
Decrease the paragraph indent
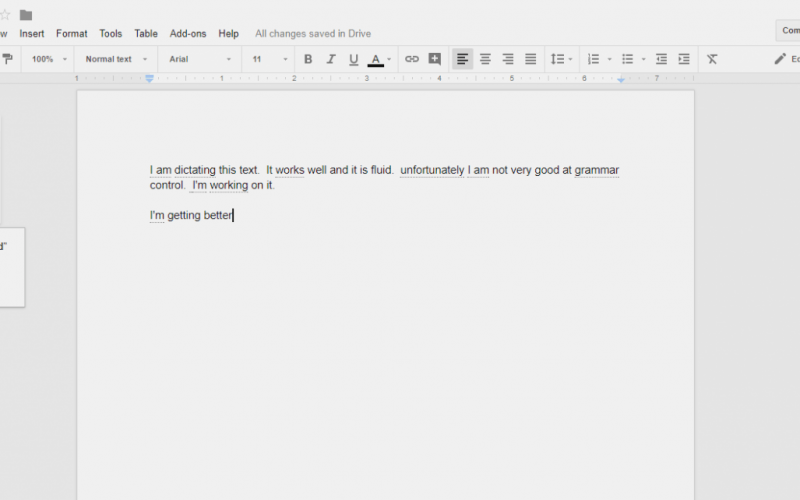coord(661,59)
